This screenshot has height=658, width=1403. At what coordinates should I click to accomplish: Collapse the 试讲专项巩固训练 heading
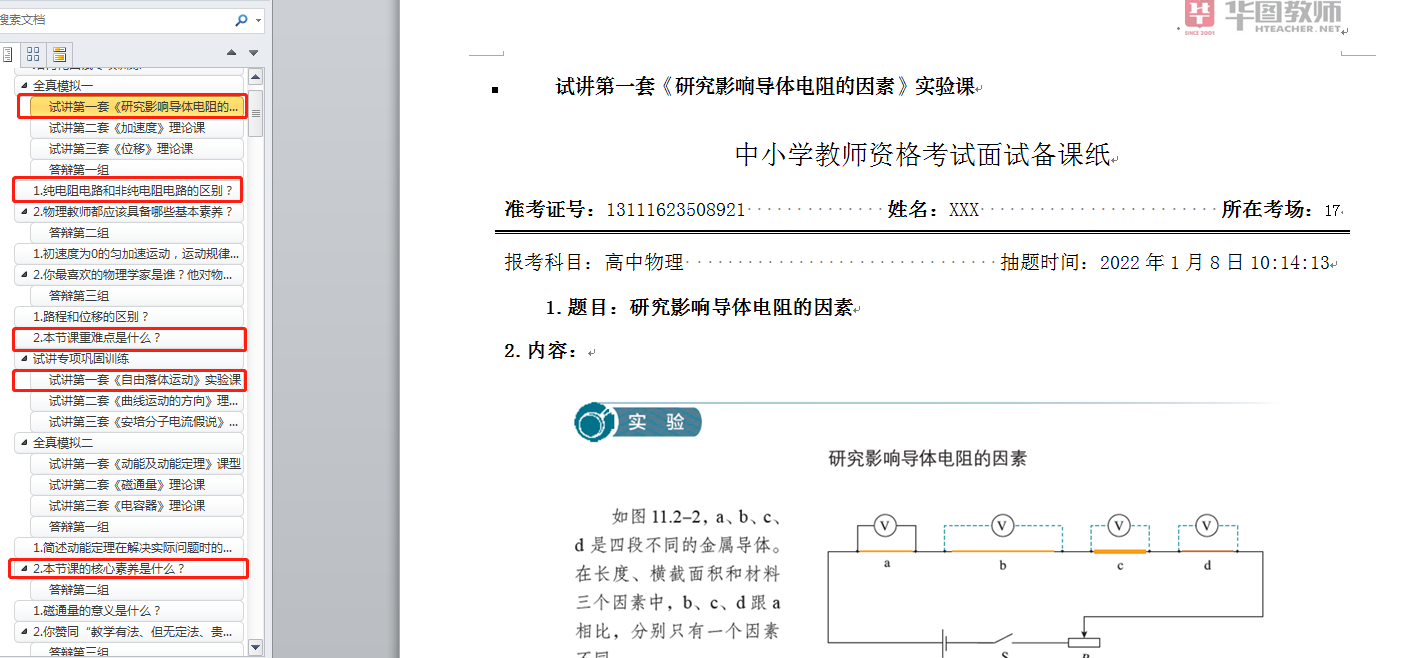[24, 359]
